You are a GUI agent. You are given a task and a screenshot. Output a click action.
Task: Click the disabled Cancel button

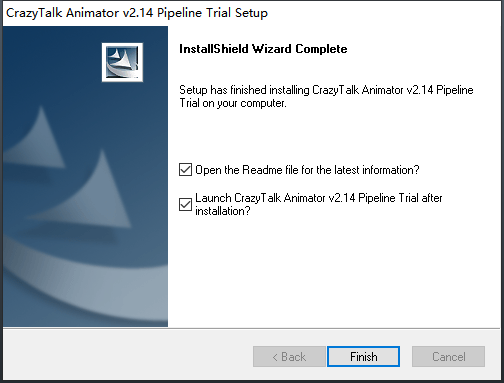pyautogui.click(x=448, y=357)
